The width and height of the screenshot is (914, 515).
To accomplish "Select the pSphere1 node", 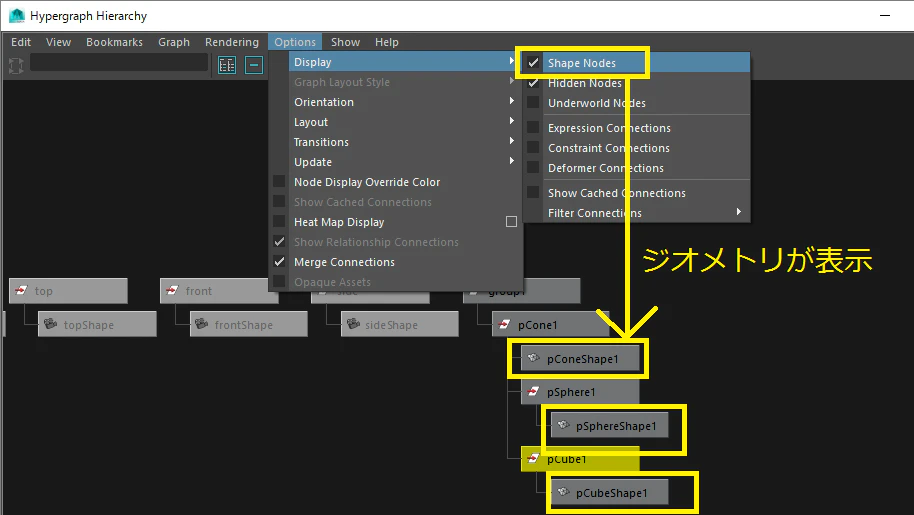I will [x=580, y=391].
